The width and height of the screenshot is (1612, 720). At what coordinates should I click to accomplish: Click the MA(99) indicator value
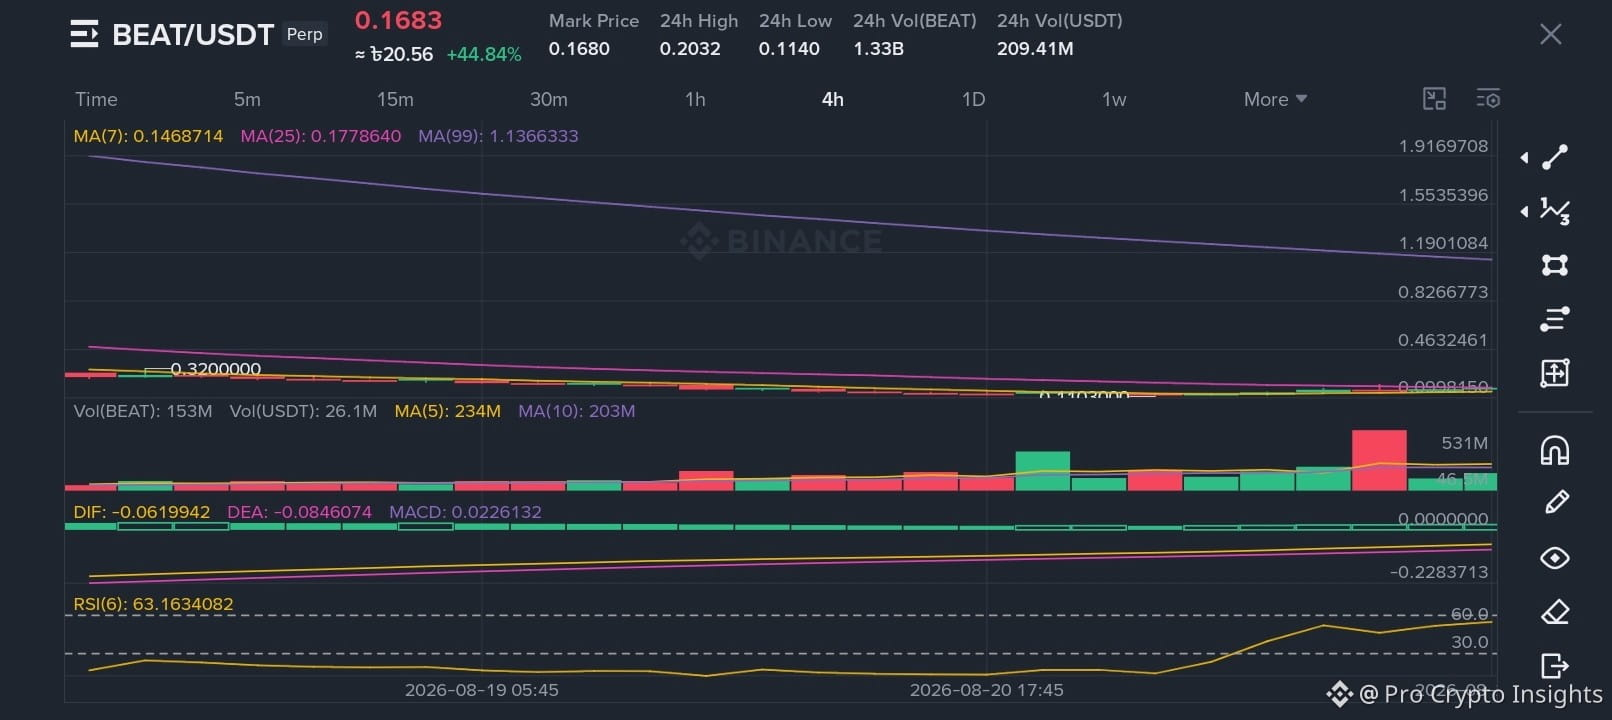[498, 136]
